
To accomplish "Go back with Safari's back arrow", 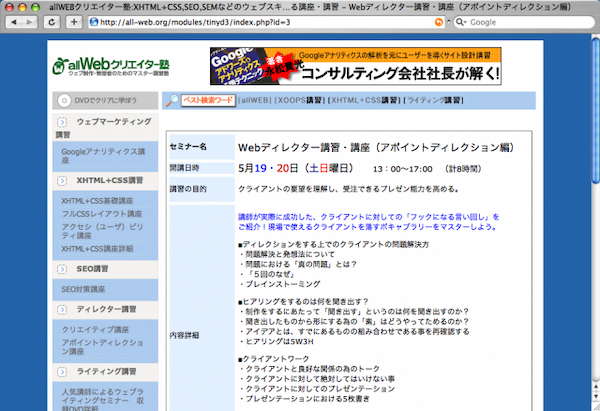I will [14, 22].
